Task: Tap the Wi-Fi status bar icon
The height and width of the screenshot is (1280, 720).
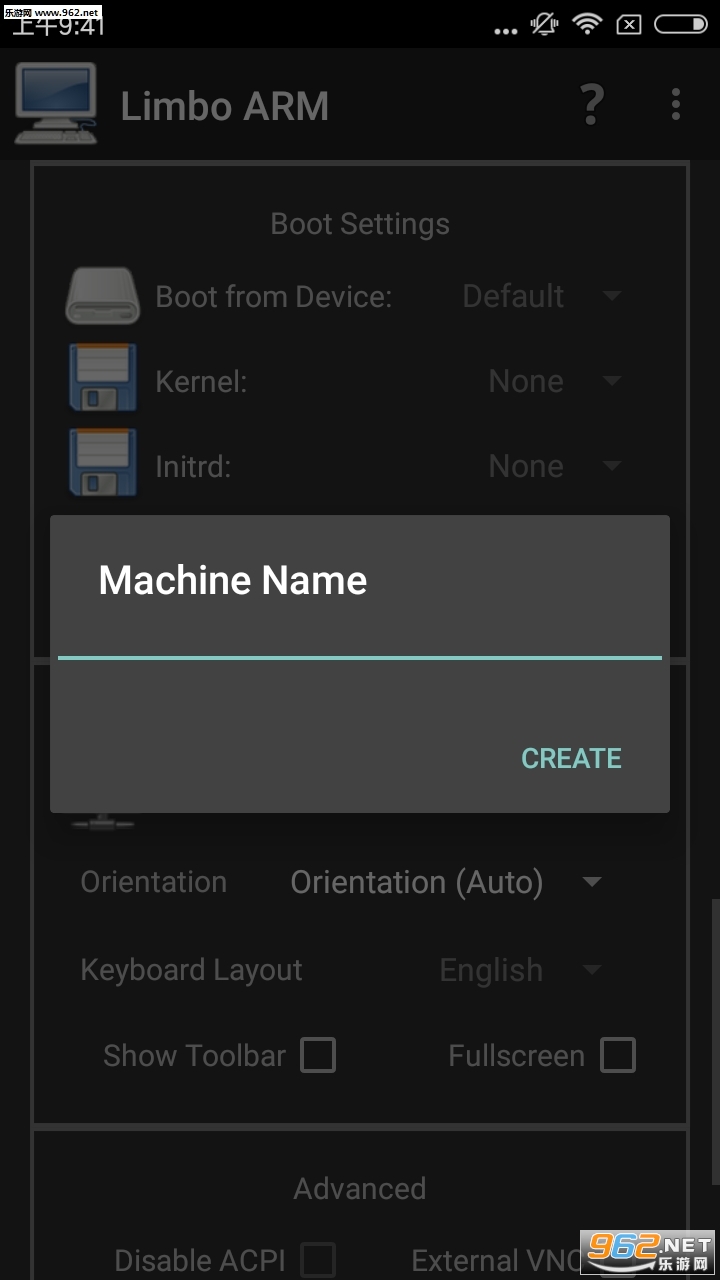Action: (586, 24)
